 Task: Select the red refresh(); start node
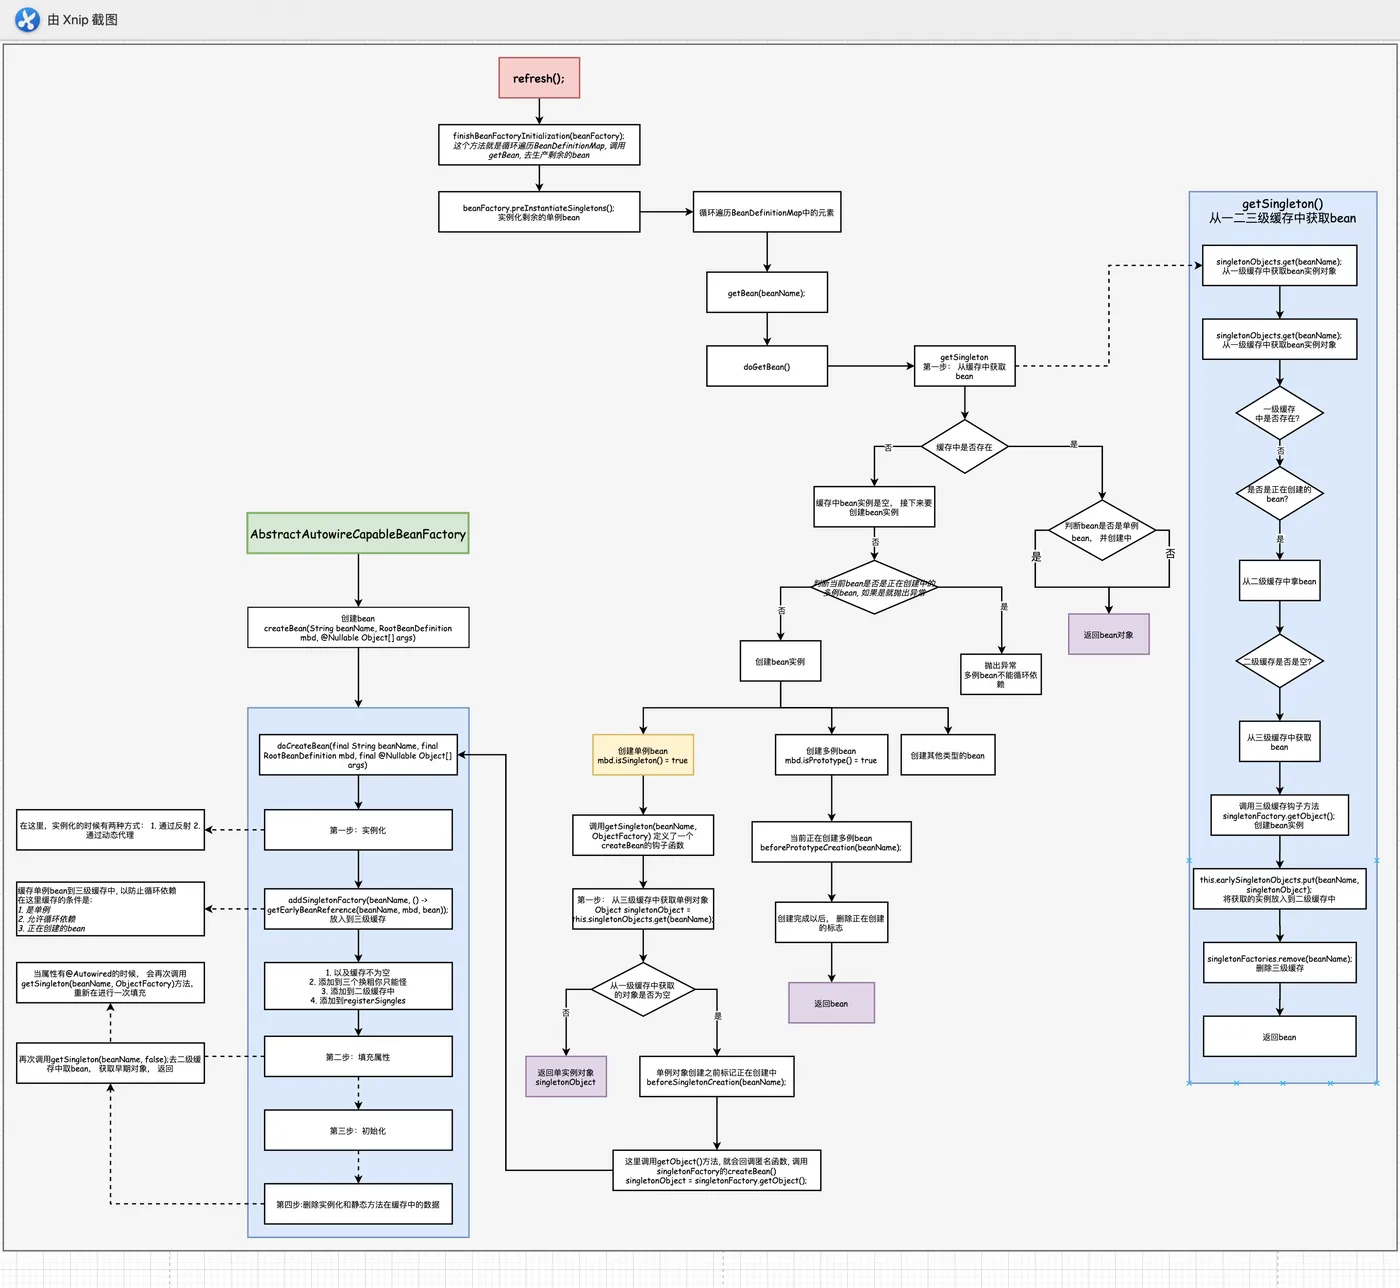[x=539, y=78]
